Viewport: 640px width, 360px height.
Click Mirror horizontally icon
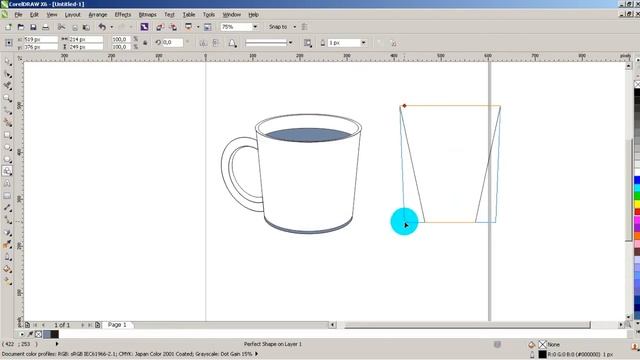203,43
